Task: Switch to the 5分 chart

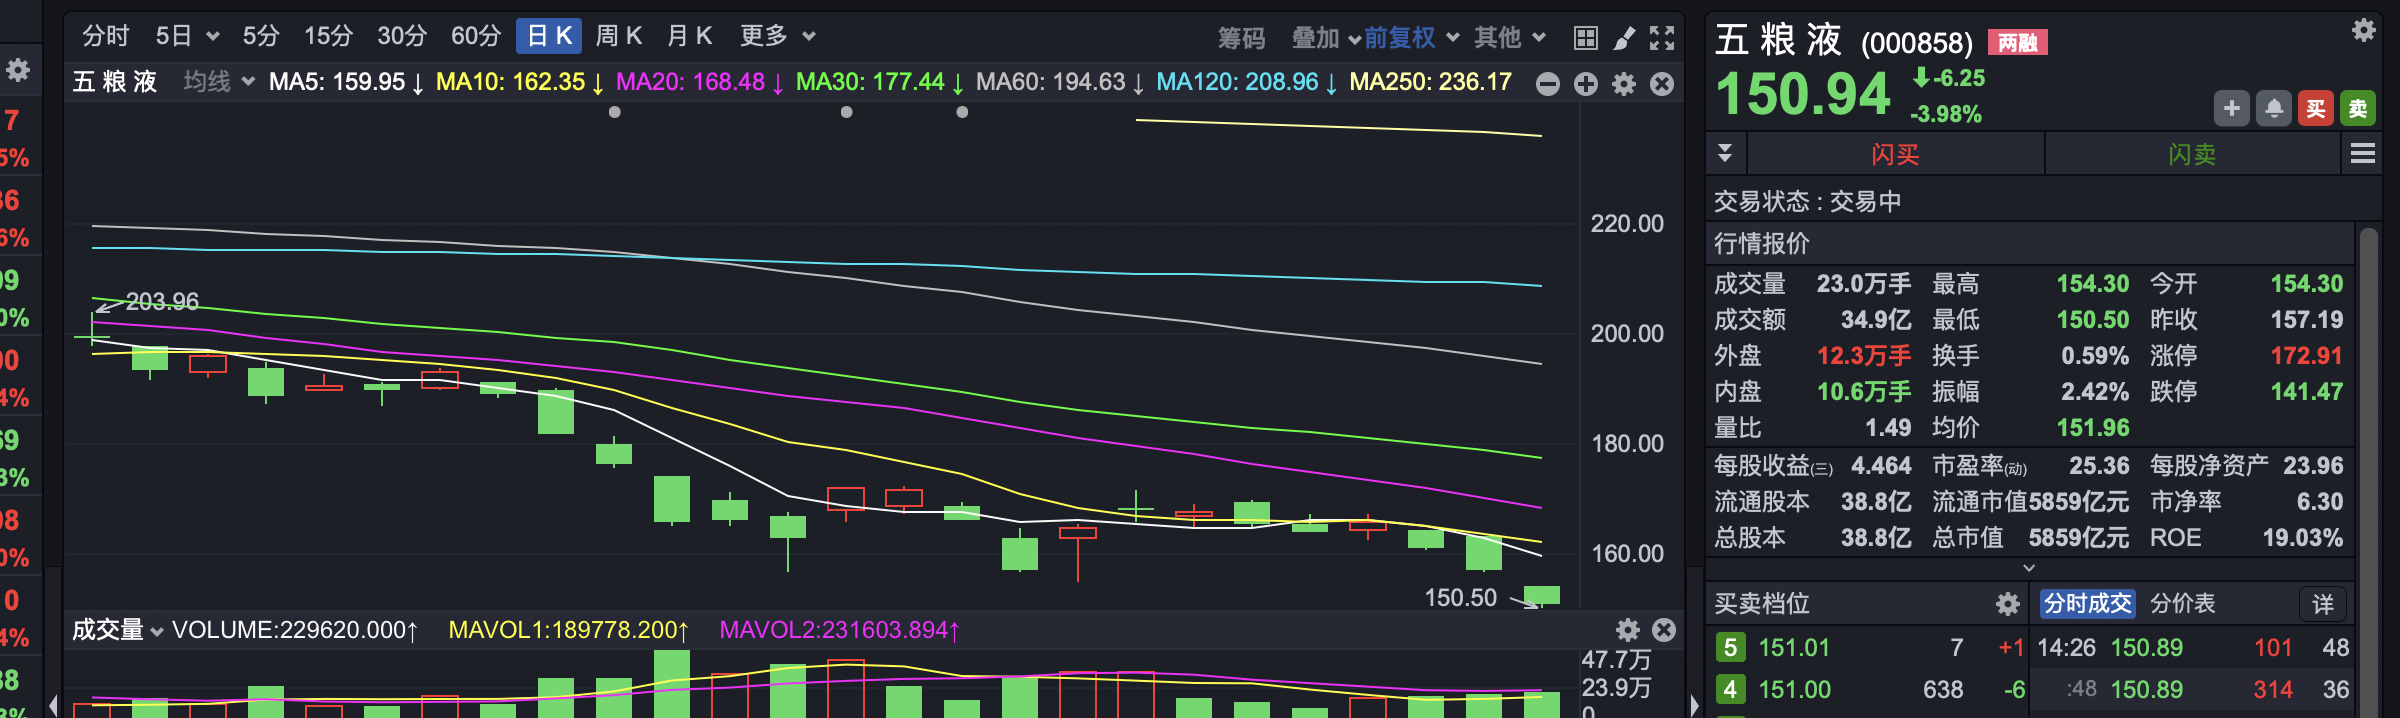Action: click(x=261, y=36)
